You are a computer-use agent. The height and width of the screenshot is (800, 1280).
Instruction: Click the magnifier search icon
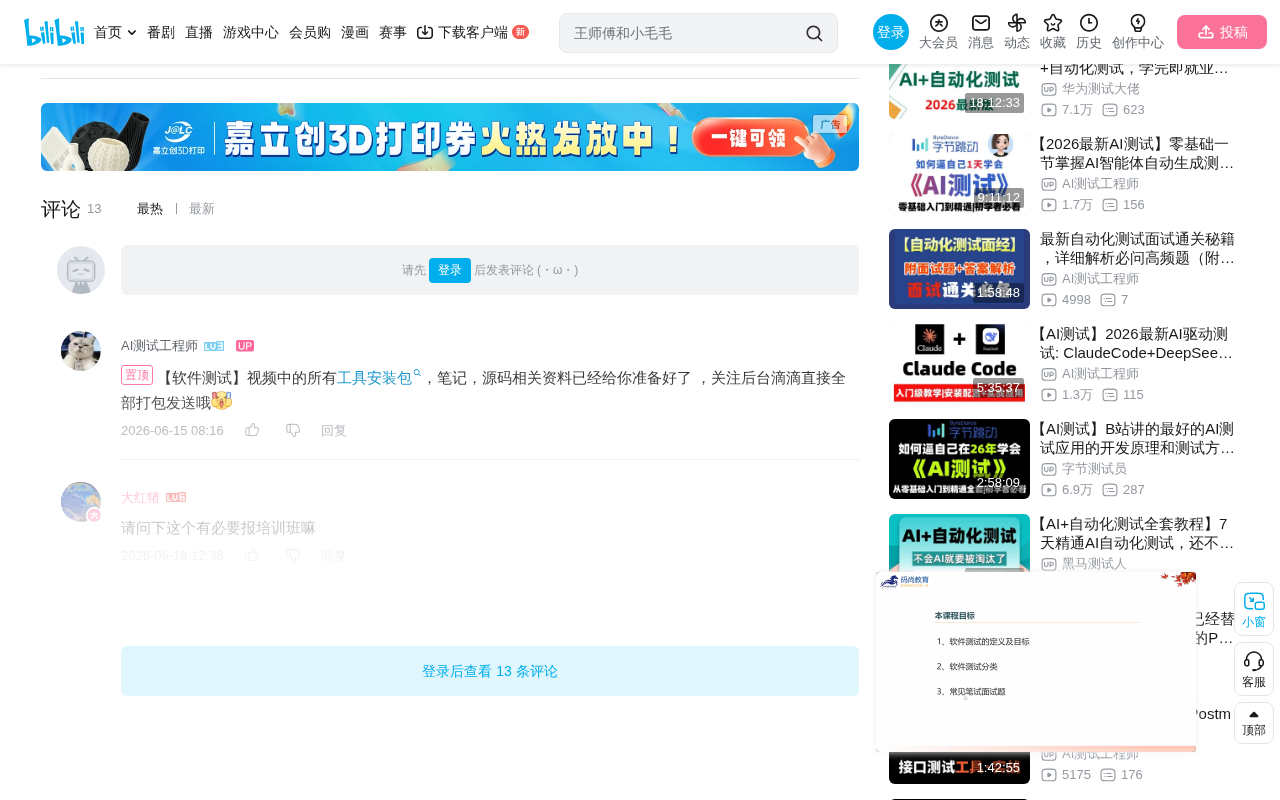pos(814,33)
